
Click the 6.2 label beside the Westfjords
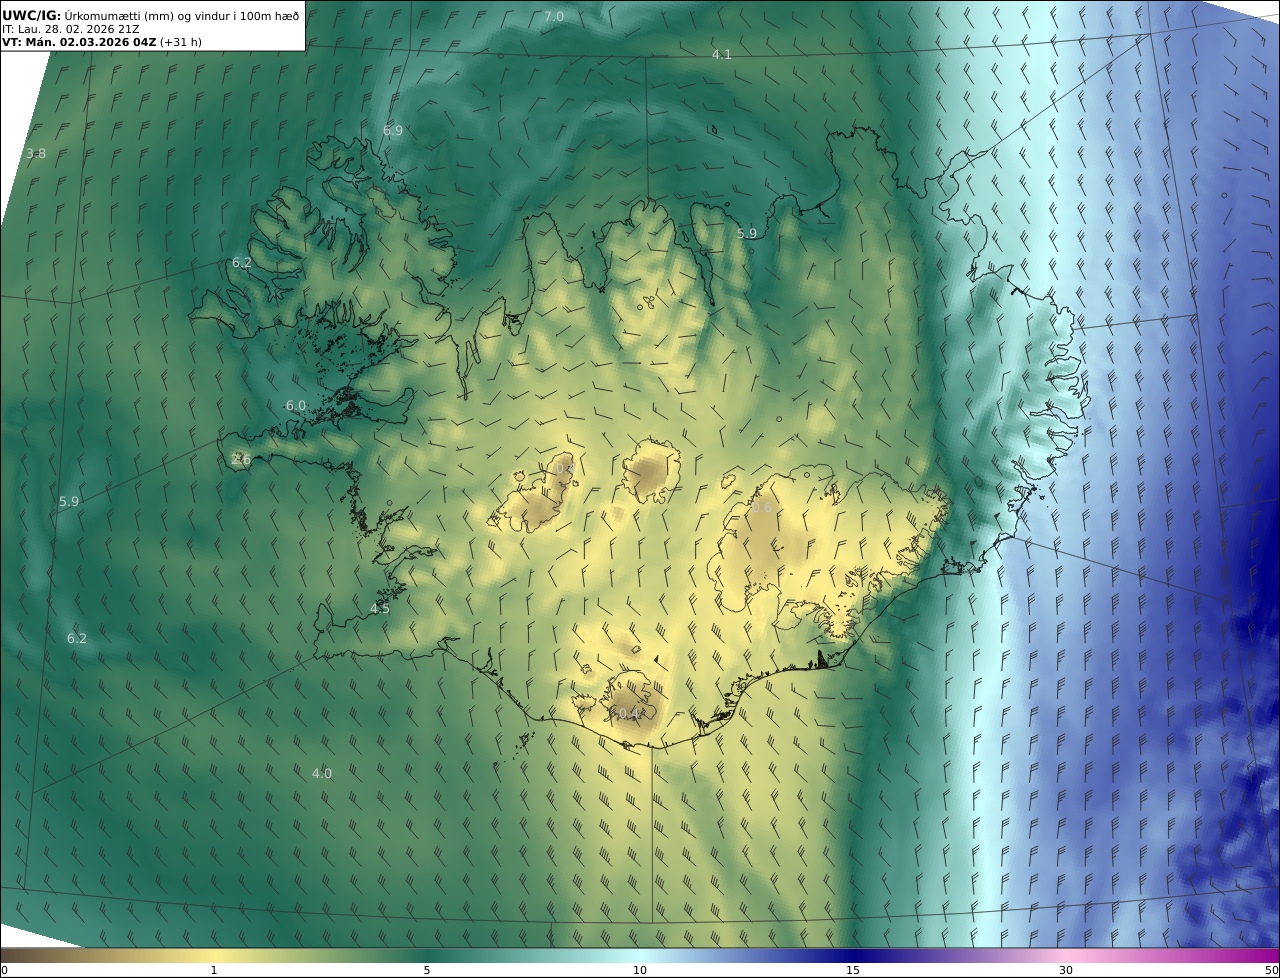pos(242,263)
